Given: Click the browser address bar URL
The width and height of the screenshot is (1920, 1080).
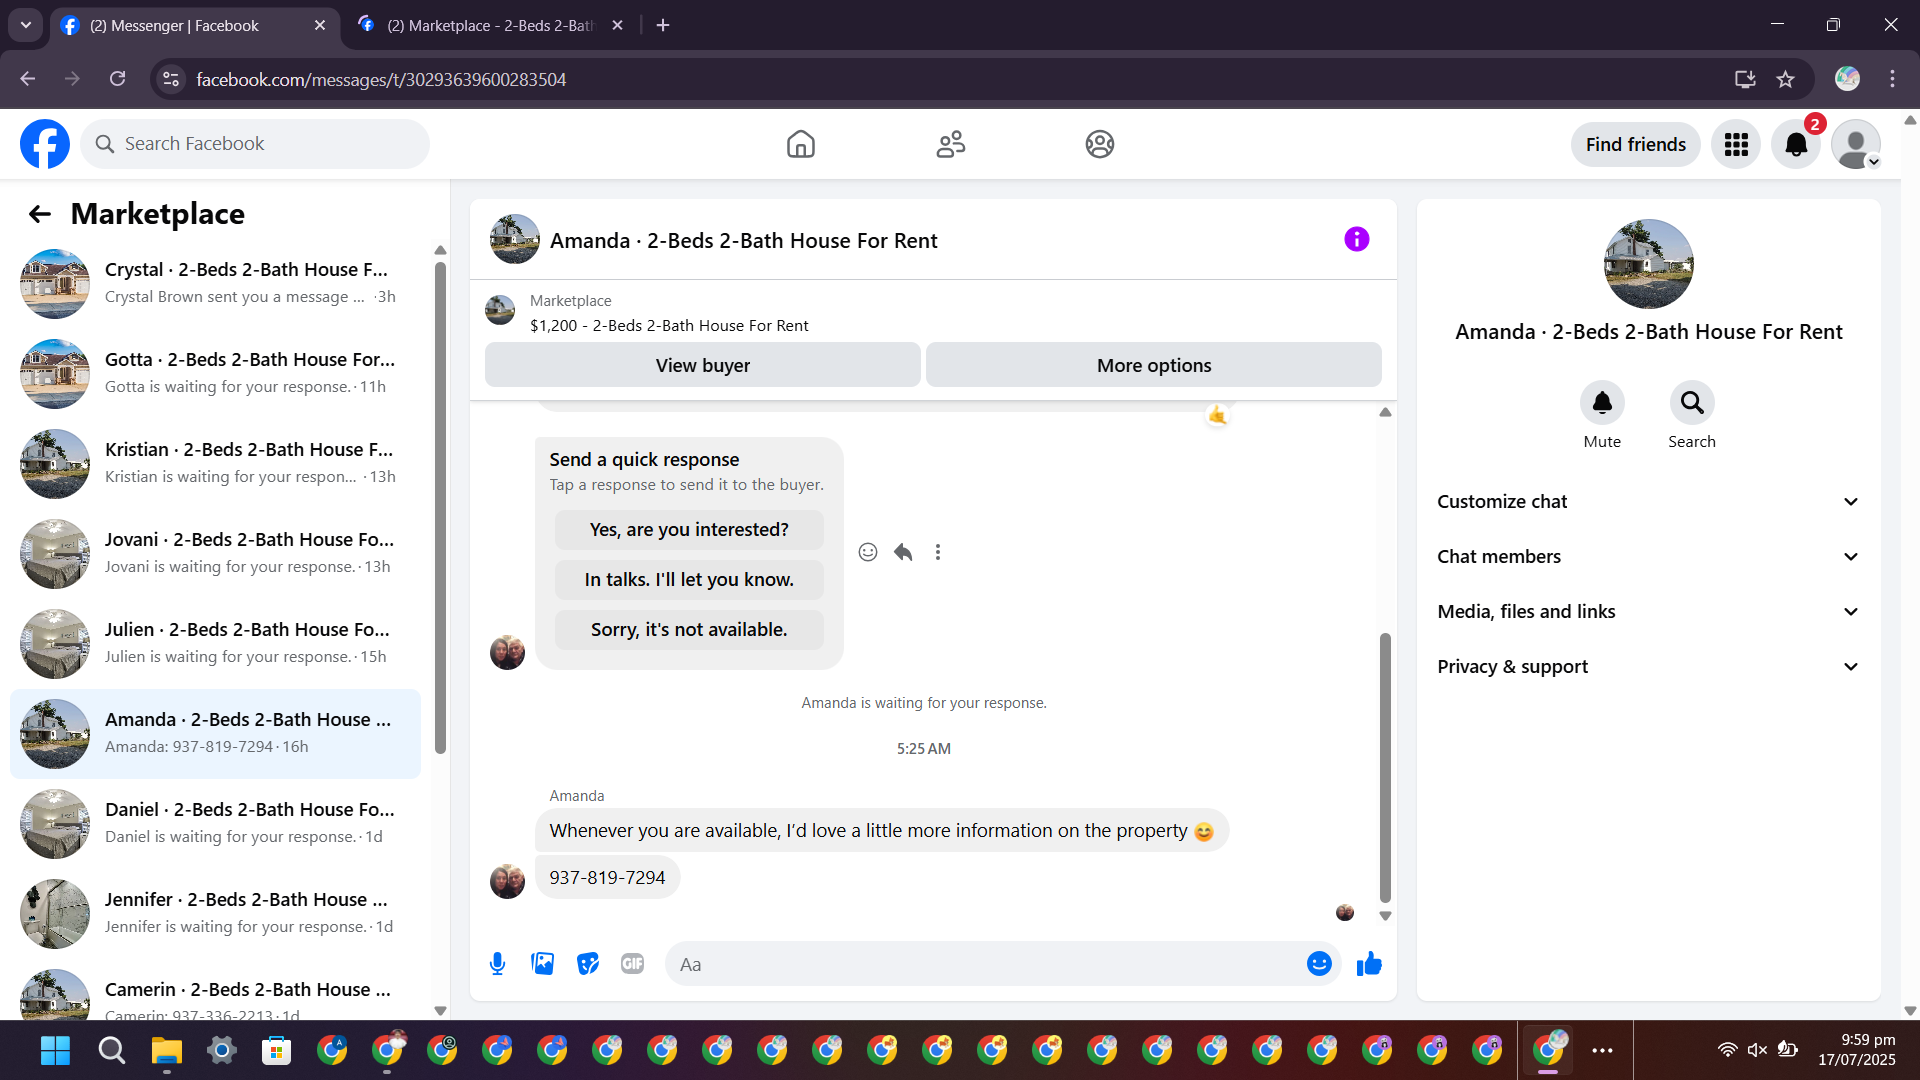Looking at the screenshot, I should coord(381,79).
